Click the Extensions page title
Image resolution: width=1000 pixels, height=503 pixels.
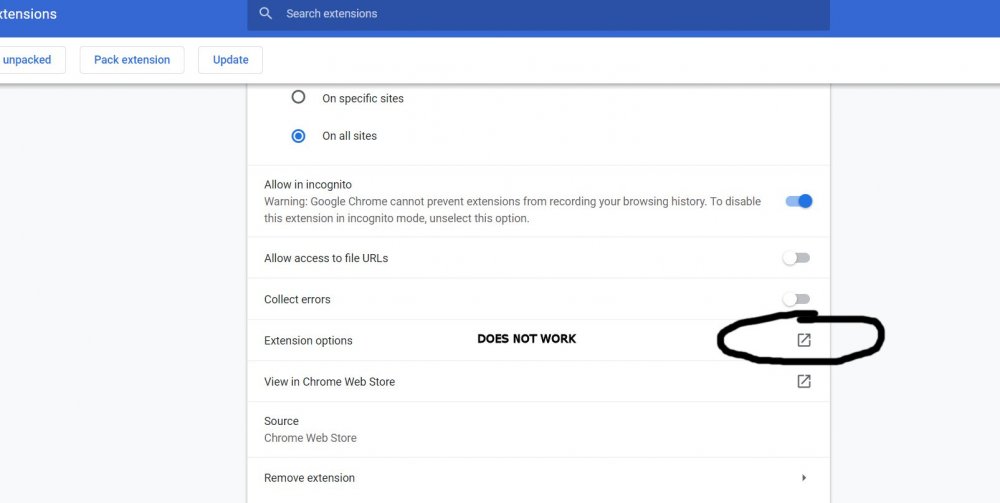[28, 14]
